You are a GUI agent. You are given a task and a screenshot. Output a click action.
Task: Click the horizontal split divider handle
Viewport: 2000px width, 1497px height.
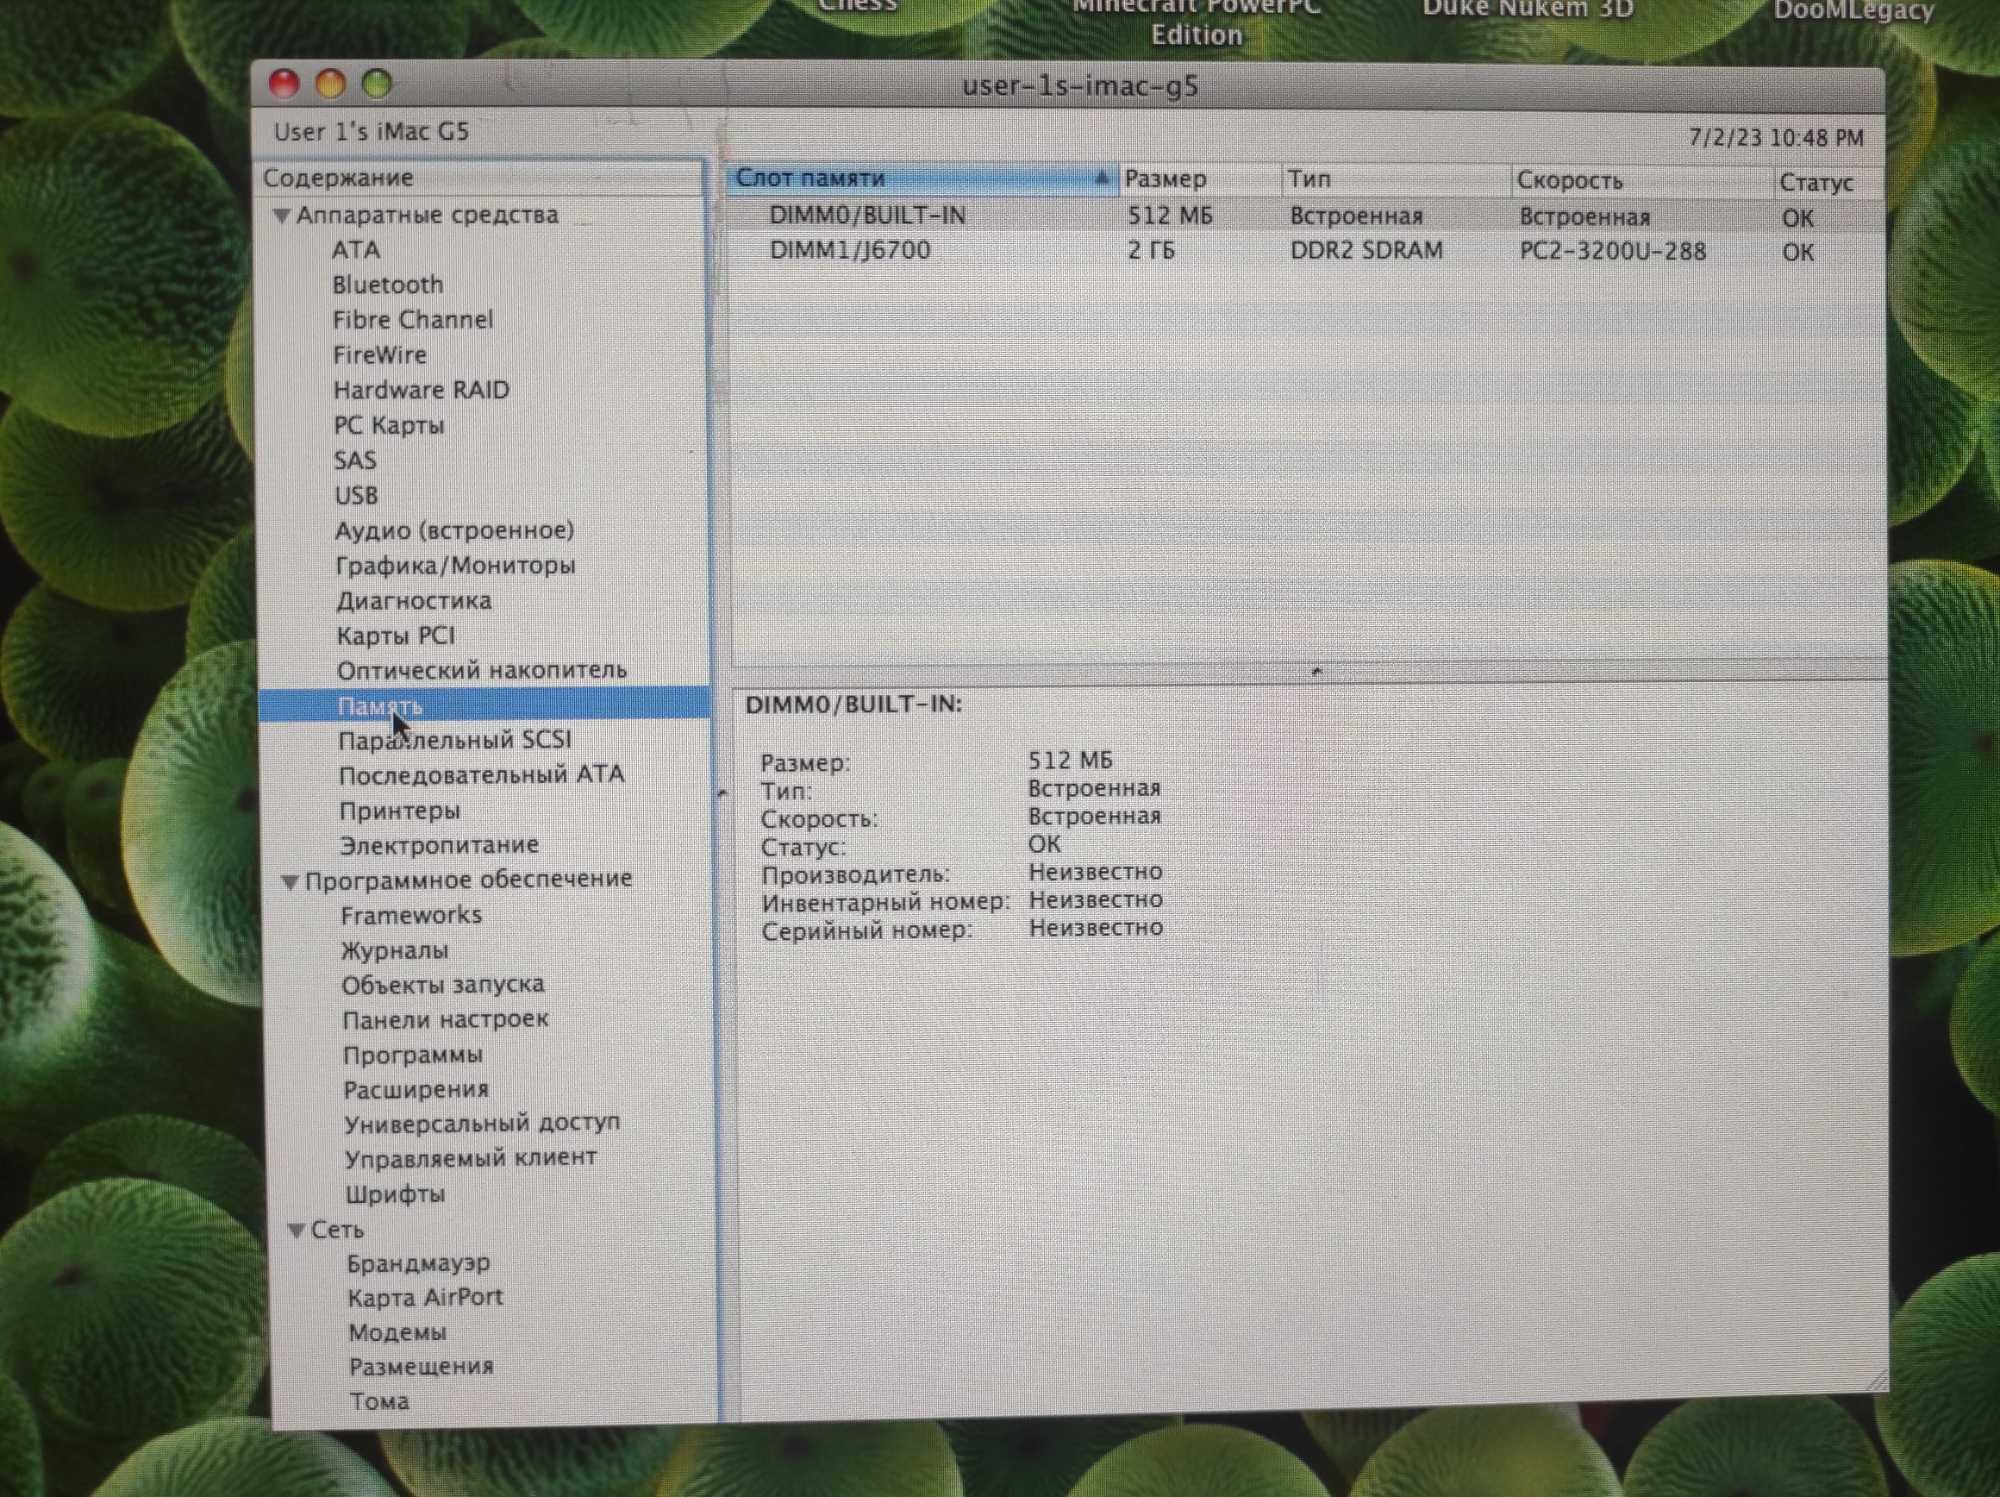[1316, 671]
